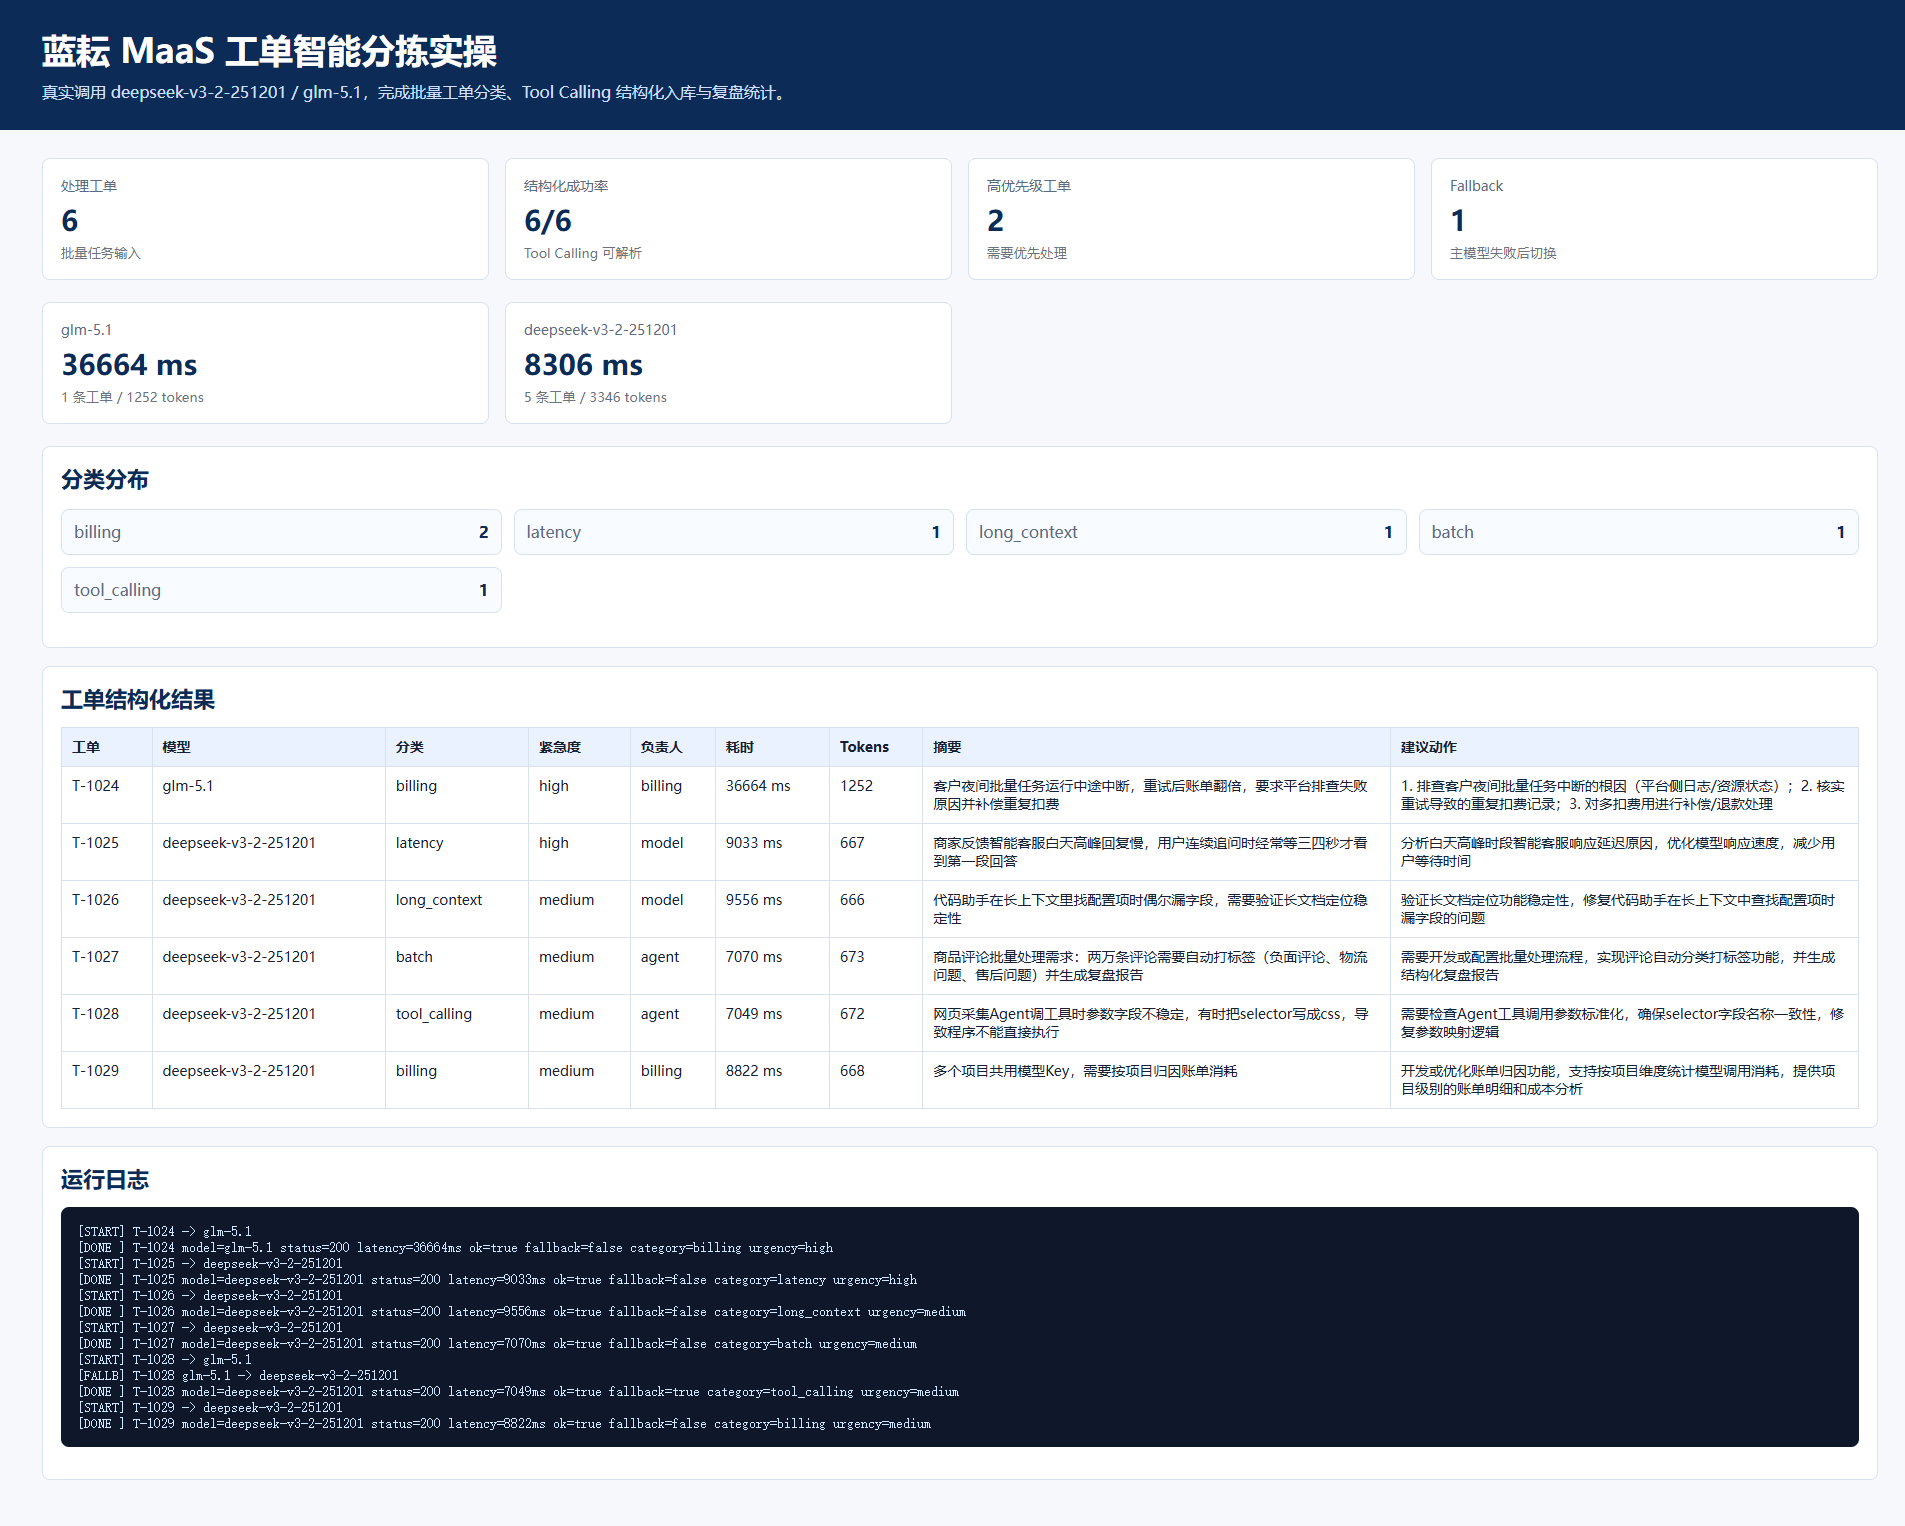
Task: Select the billing category chip
Action: pos(281,532)
